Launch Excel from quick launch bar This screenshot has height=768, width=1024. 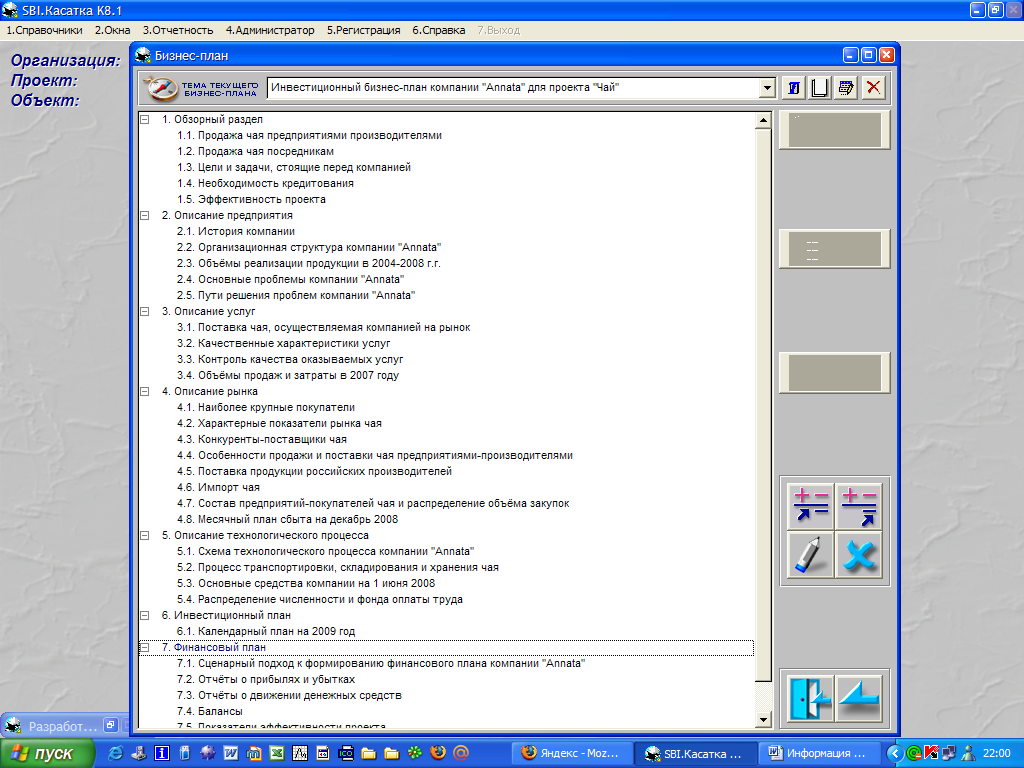point(277,753)
